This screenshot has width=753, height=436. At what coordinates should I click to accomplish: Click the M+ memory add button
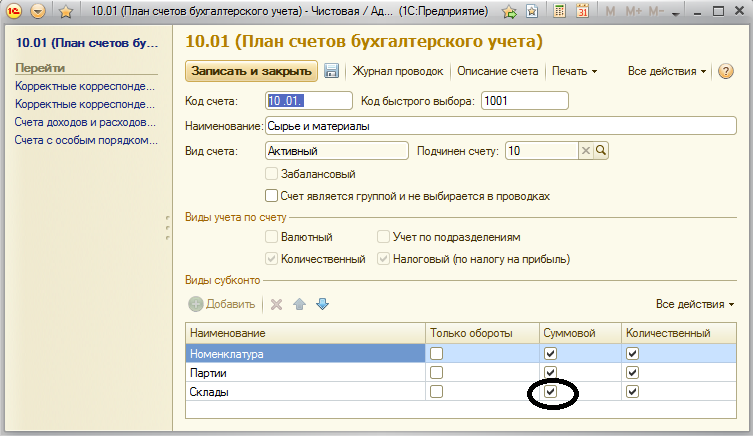(x=633, y=11)
